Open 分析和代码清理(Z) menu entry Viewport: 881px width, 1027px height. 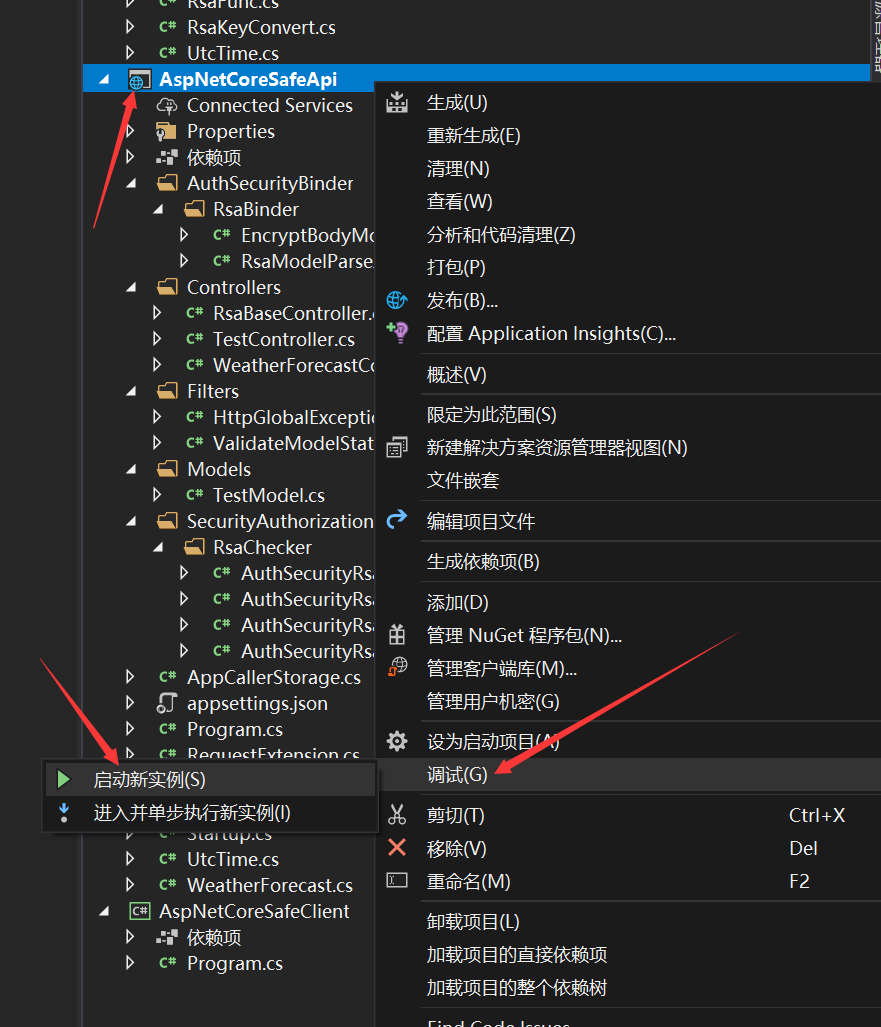coord(500,234)
